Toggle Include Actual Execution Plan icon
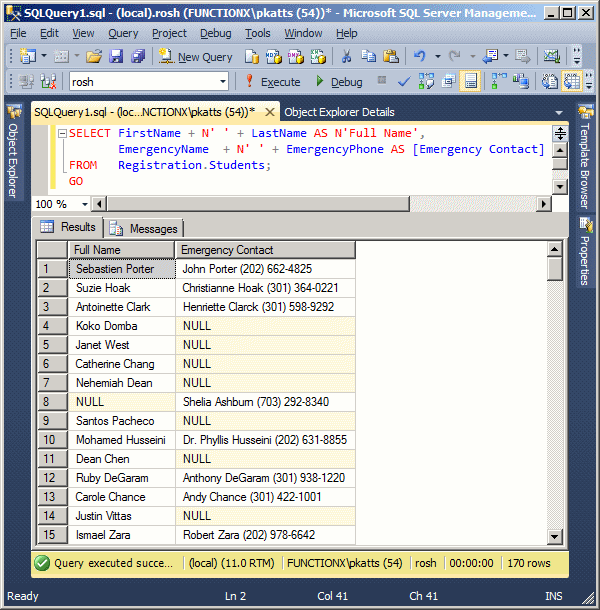Screen dimensions: 600x610 click(x=498, y=82)
